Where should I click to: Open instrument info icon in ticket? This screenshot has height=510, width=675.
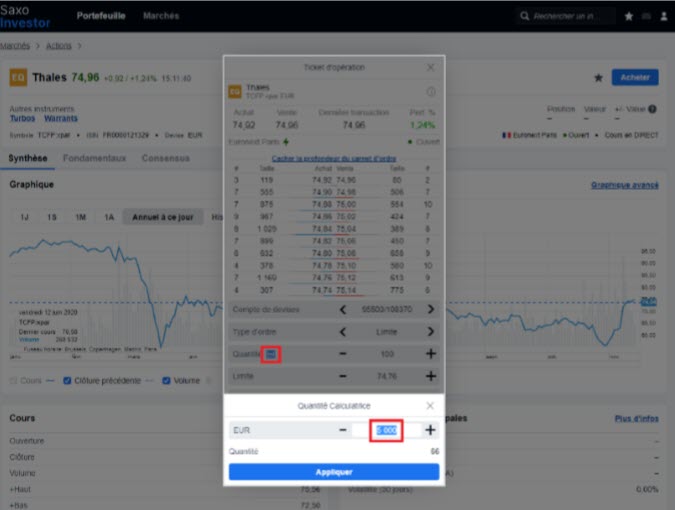(430, 92)
